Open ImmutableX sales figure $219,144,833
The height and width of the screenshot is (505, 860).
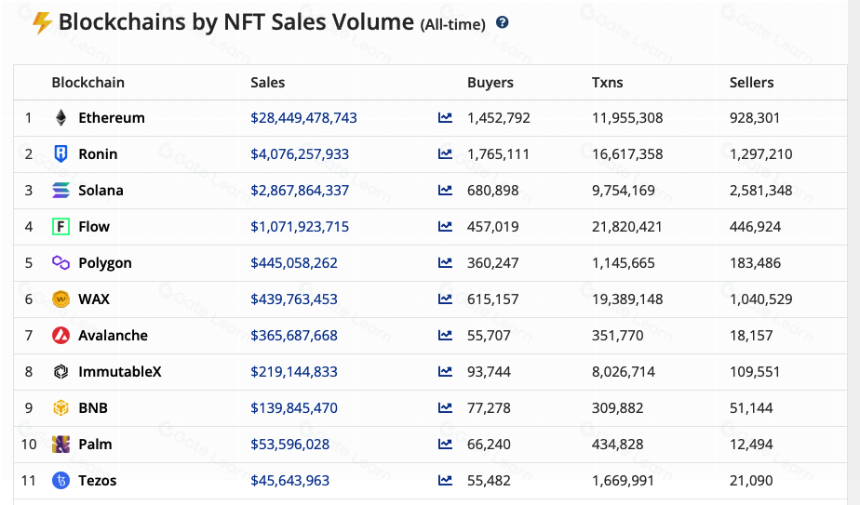[x=294, y=372]
